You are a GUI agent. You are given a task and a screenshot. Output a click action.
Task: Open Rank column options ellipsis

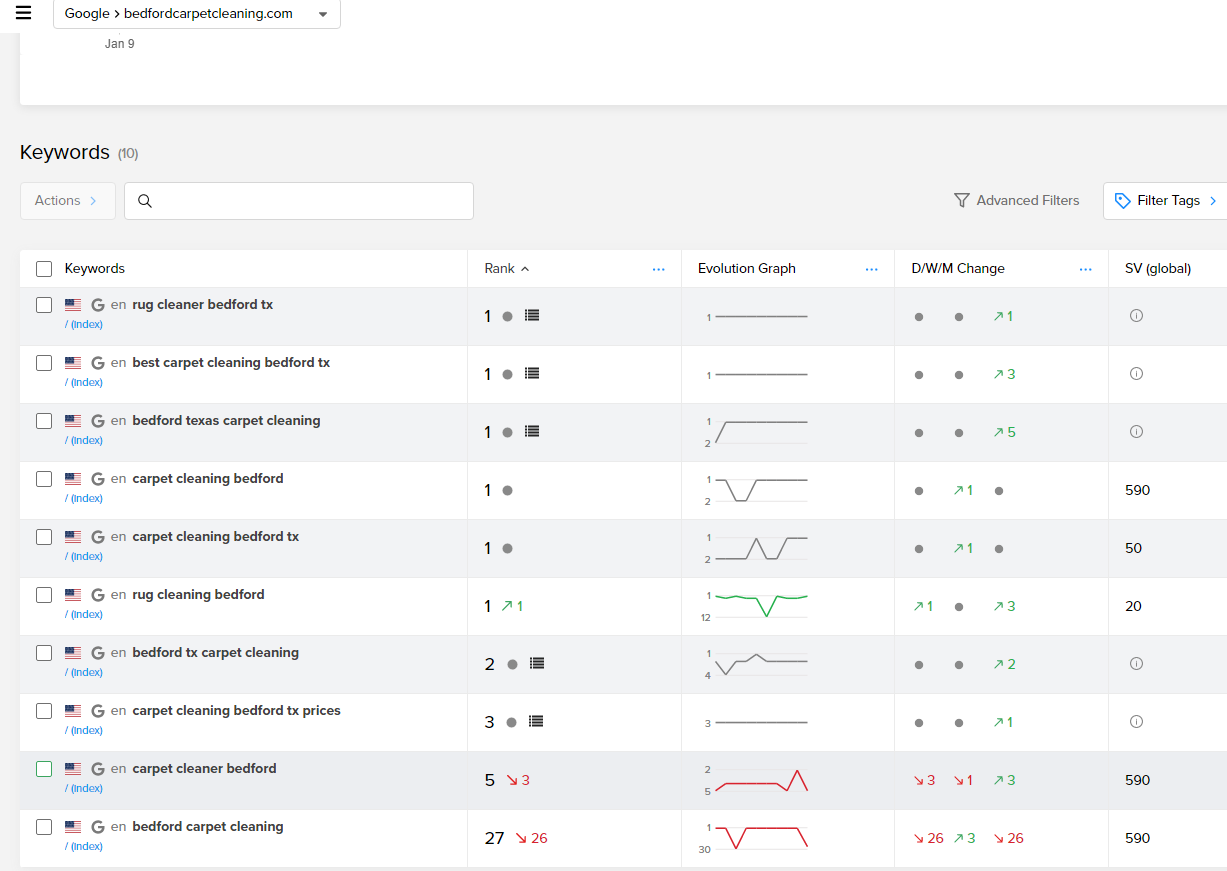click(658, 269)
